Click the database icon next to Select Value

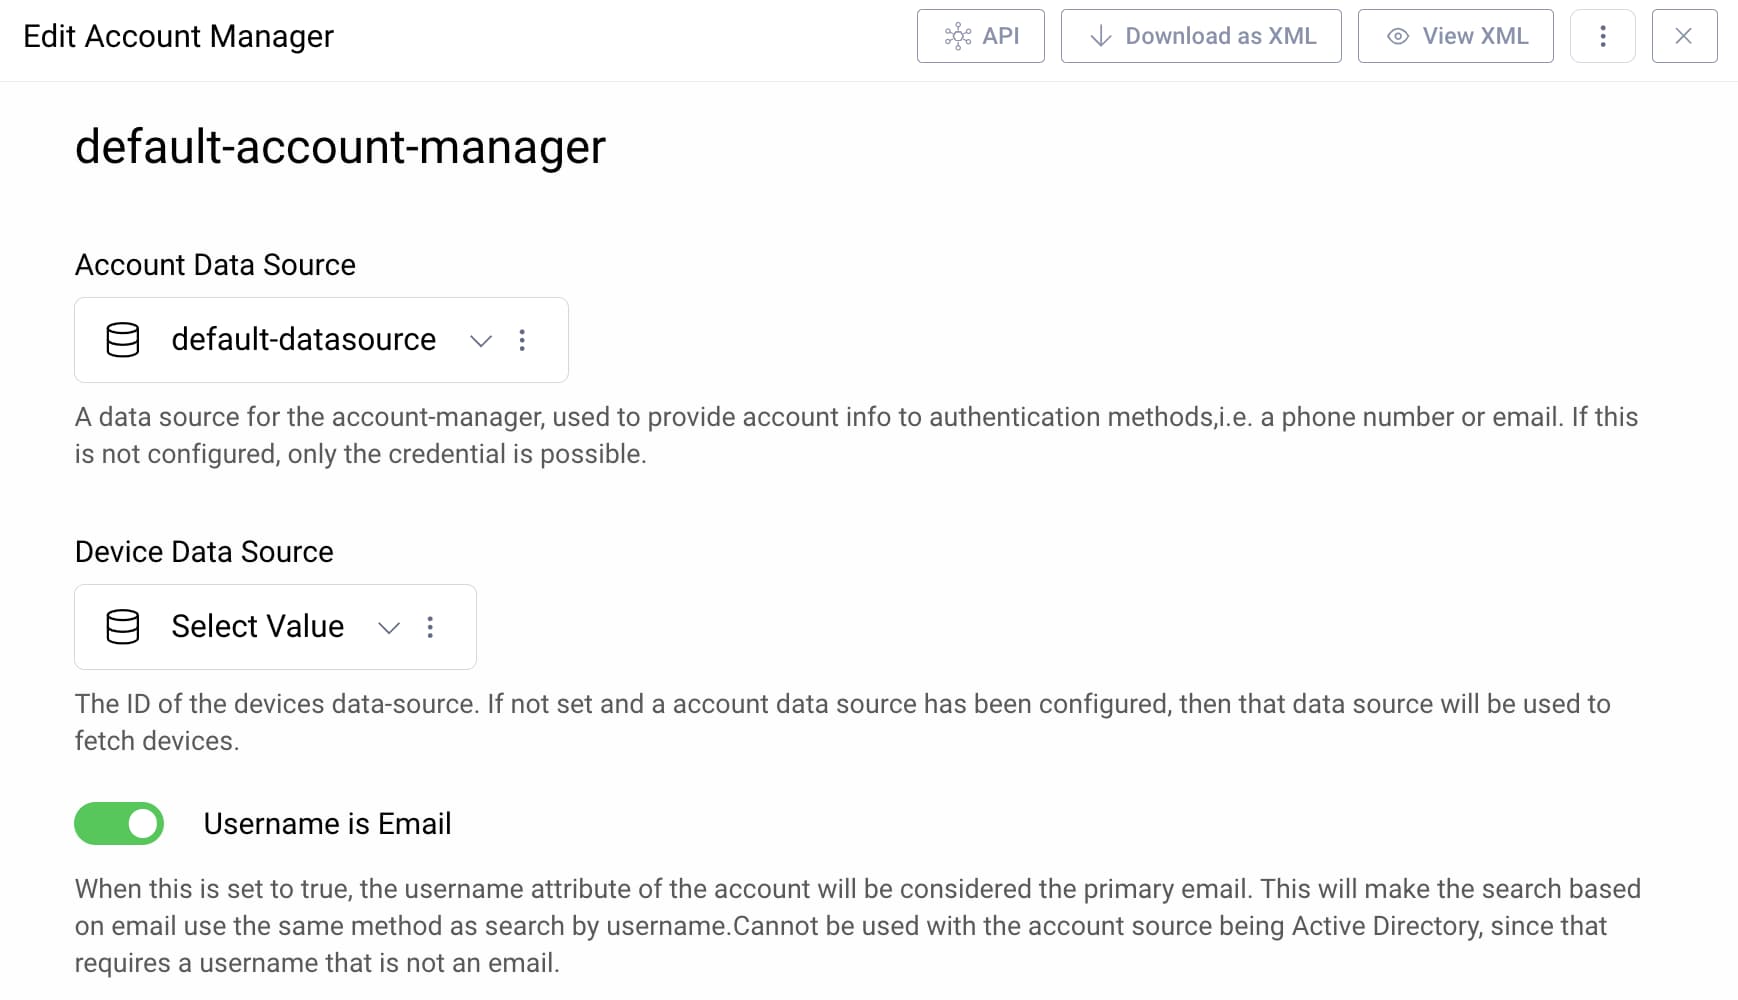(x=122, y=627)
